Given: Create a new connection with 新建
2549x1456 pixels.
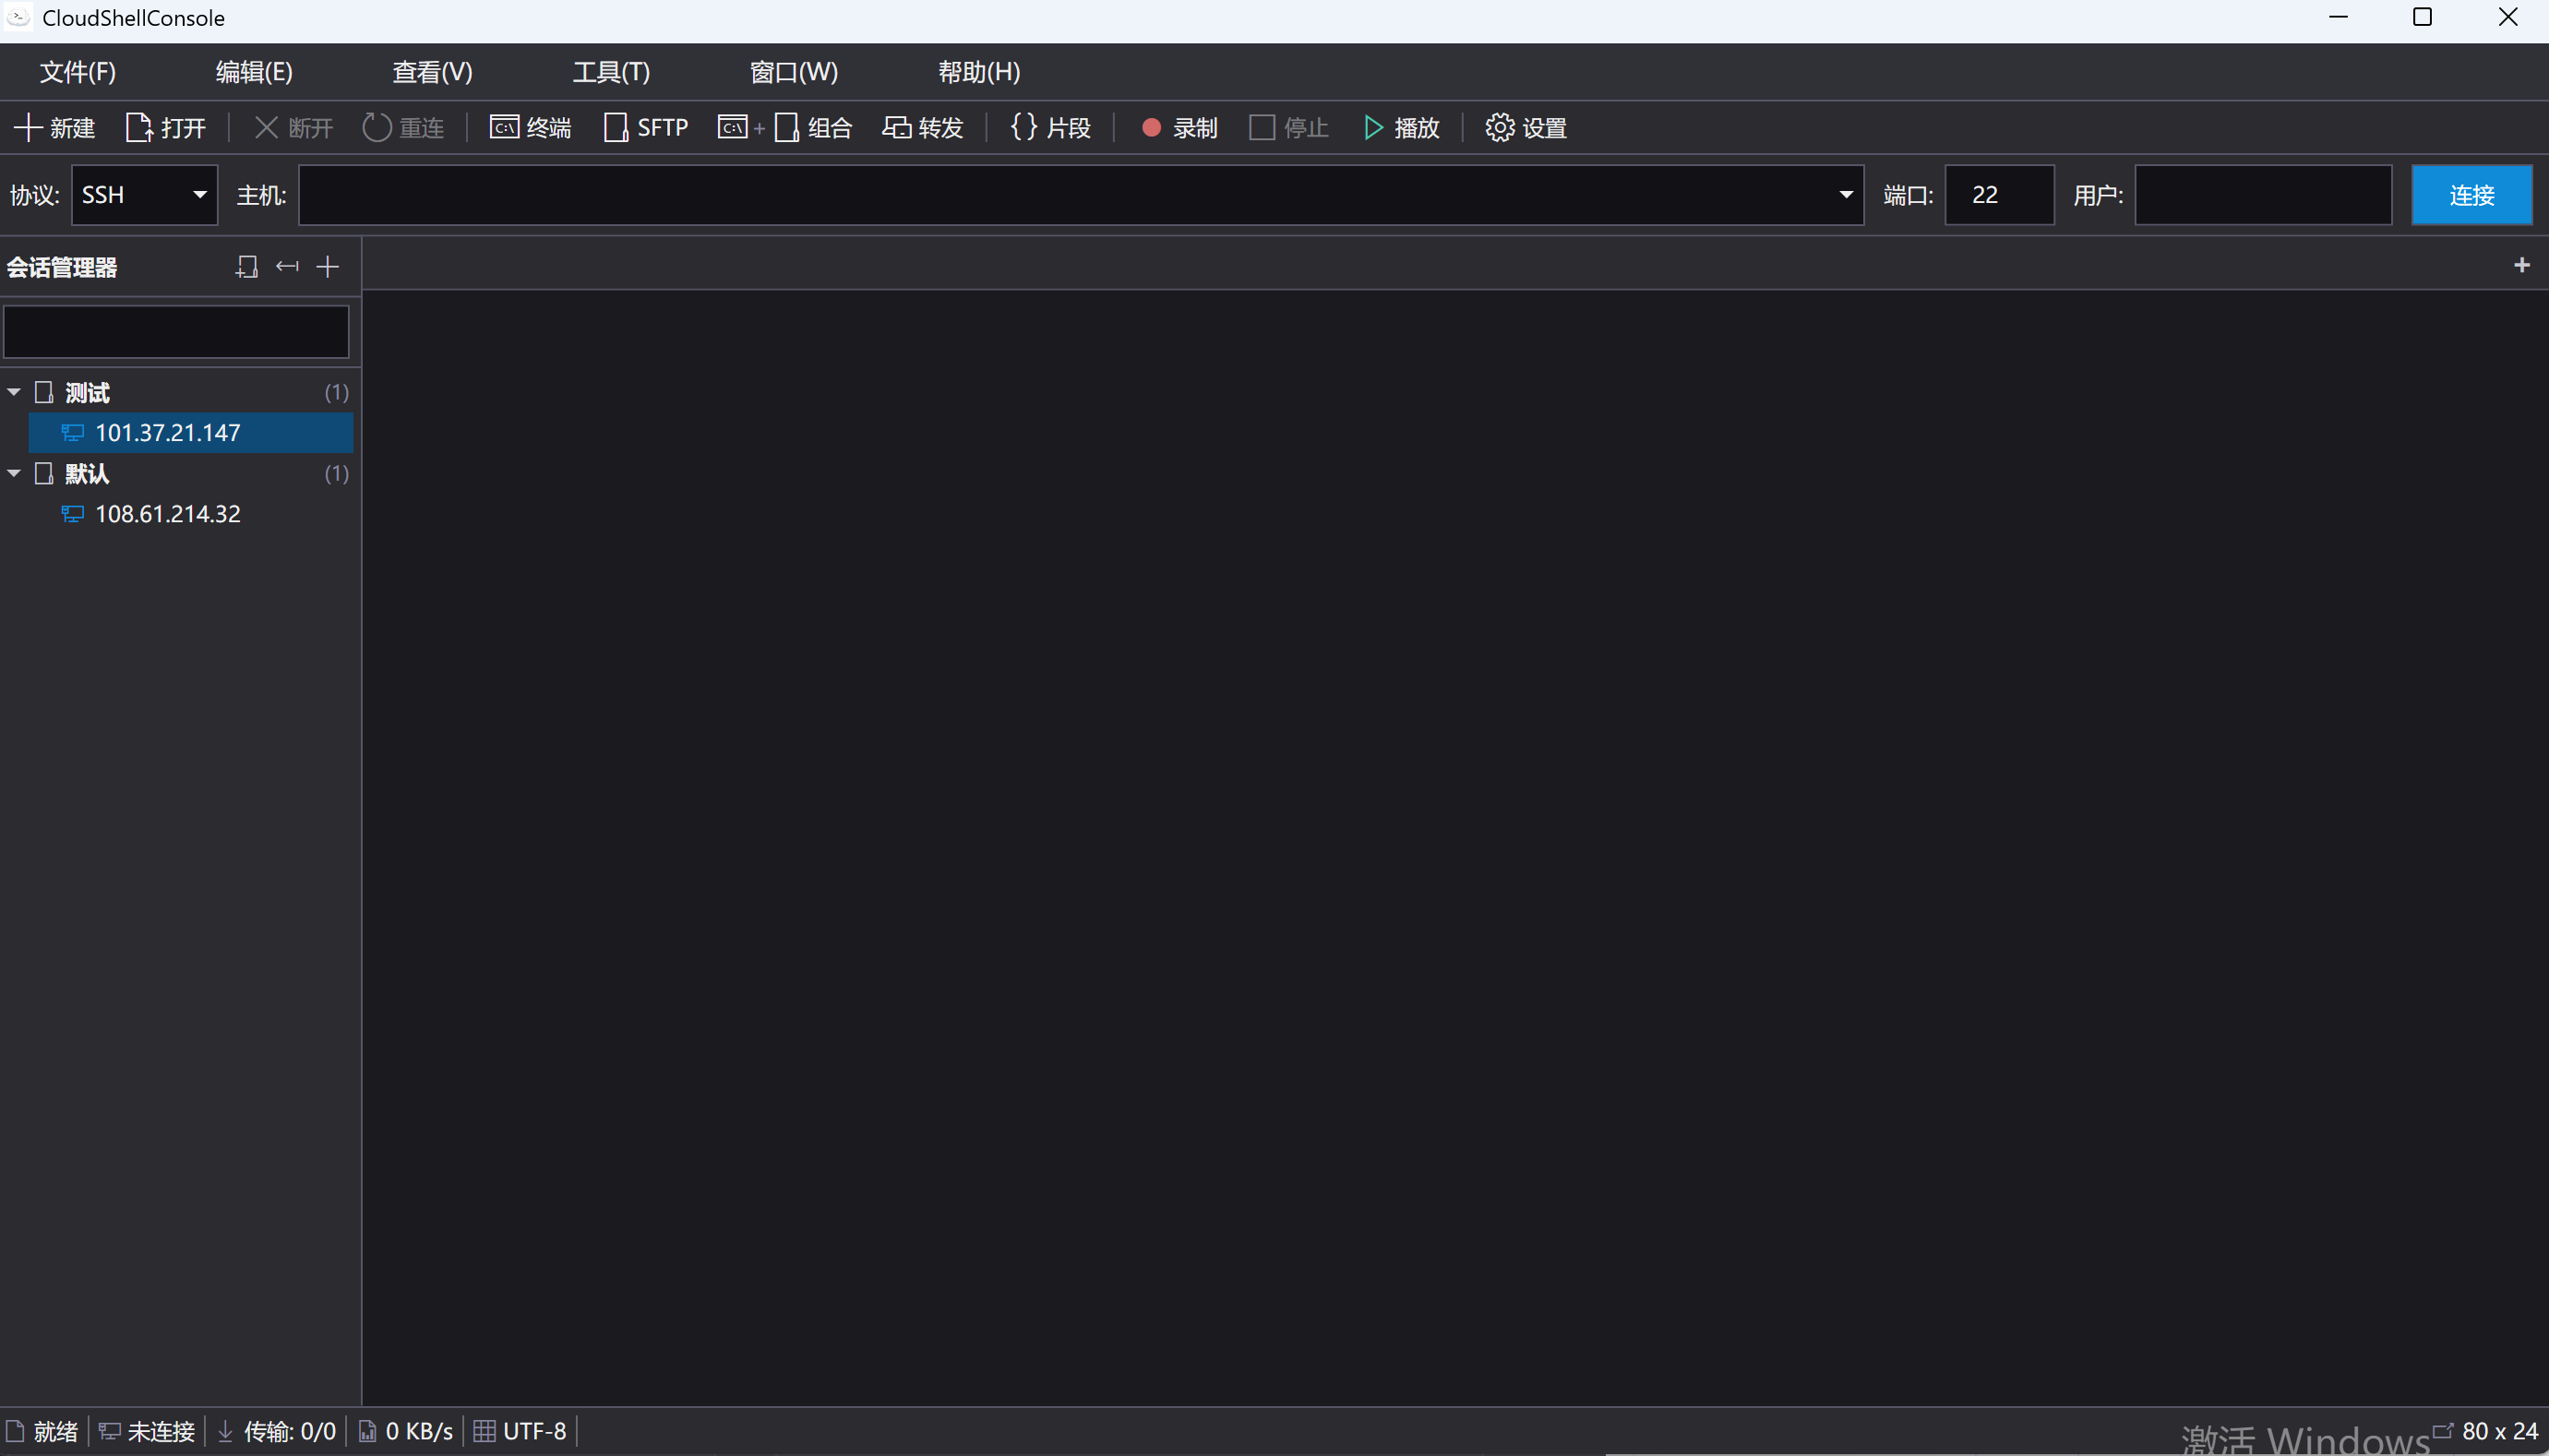Looking at the screenshot, I should [x=55, y=127].
